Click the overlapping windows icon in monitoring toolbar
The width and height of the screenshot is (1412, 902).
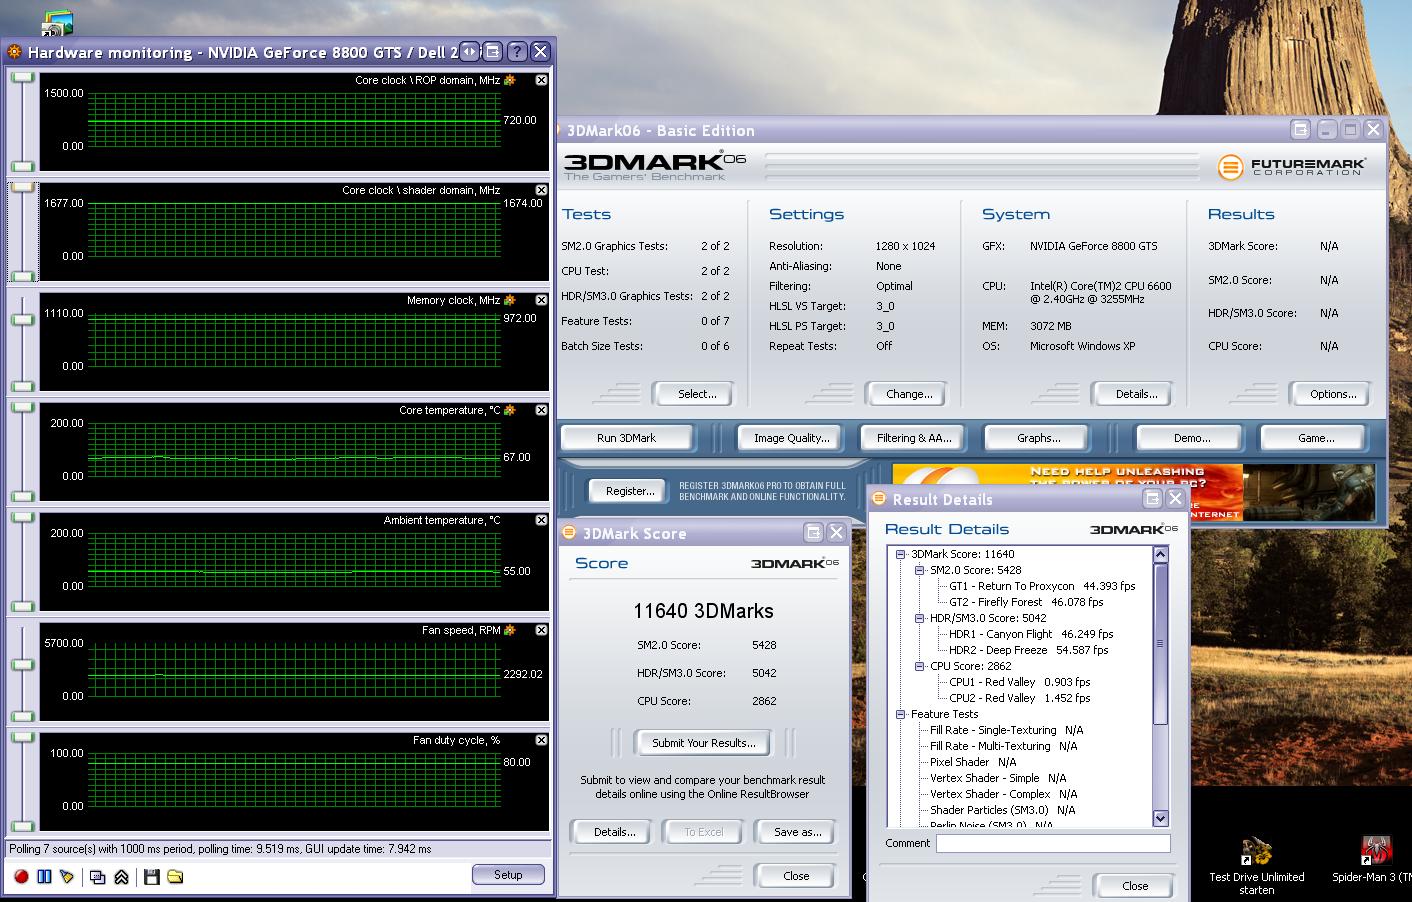[x=98, y=877]
